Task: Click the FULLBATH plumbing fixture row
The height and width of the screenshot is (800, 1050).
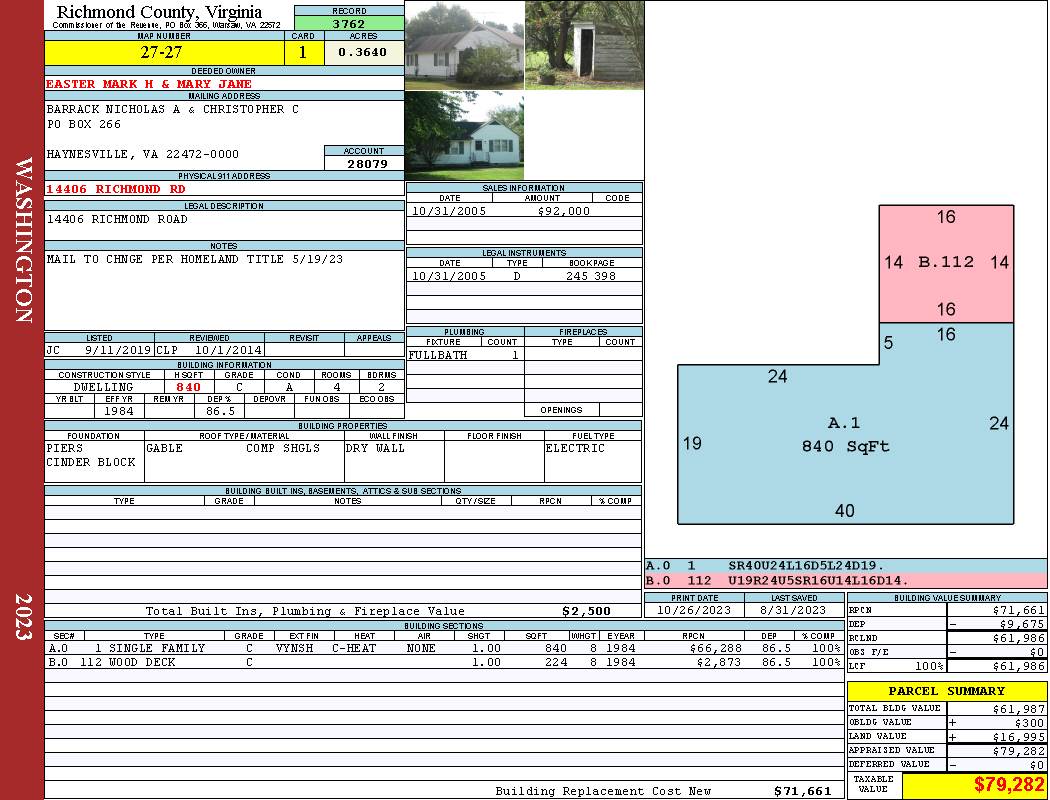Action: (465, 355)
